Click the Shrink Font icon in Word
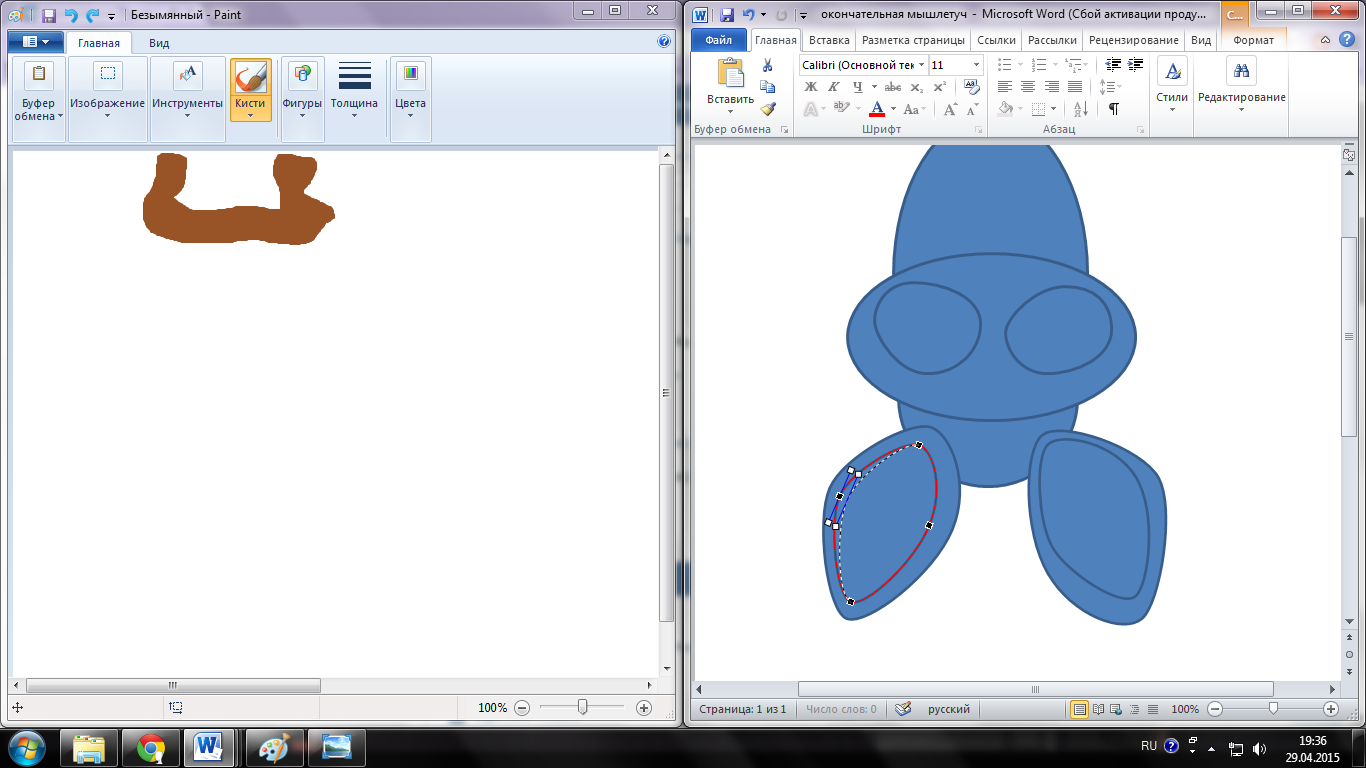Screen dimensions: 1366x768 coord(972,109)
